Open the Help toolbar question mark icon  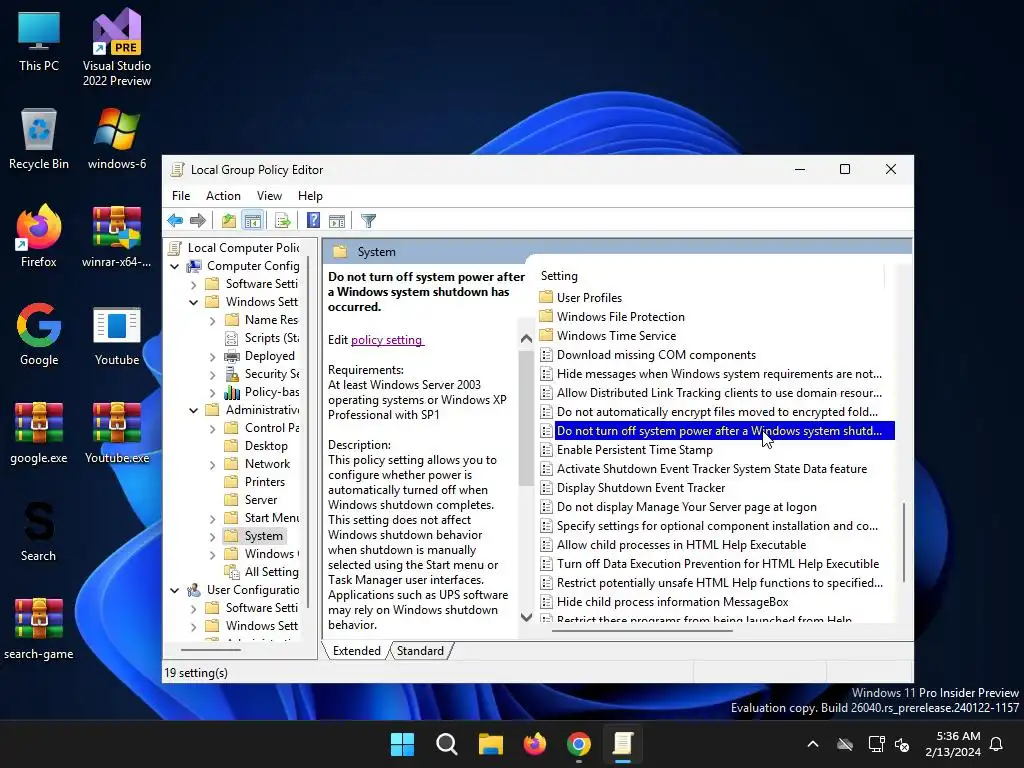pos(313,221)
